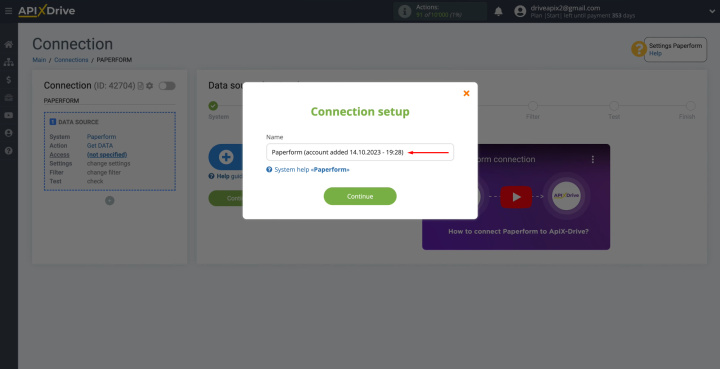Click change filter text
Screen dimensions: 720x369
tap(104, 173)
